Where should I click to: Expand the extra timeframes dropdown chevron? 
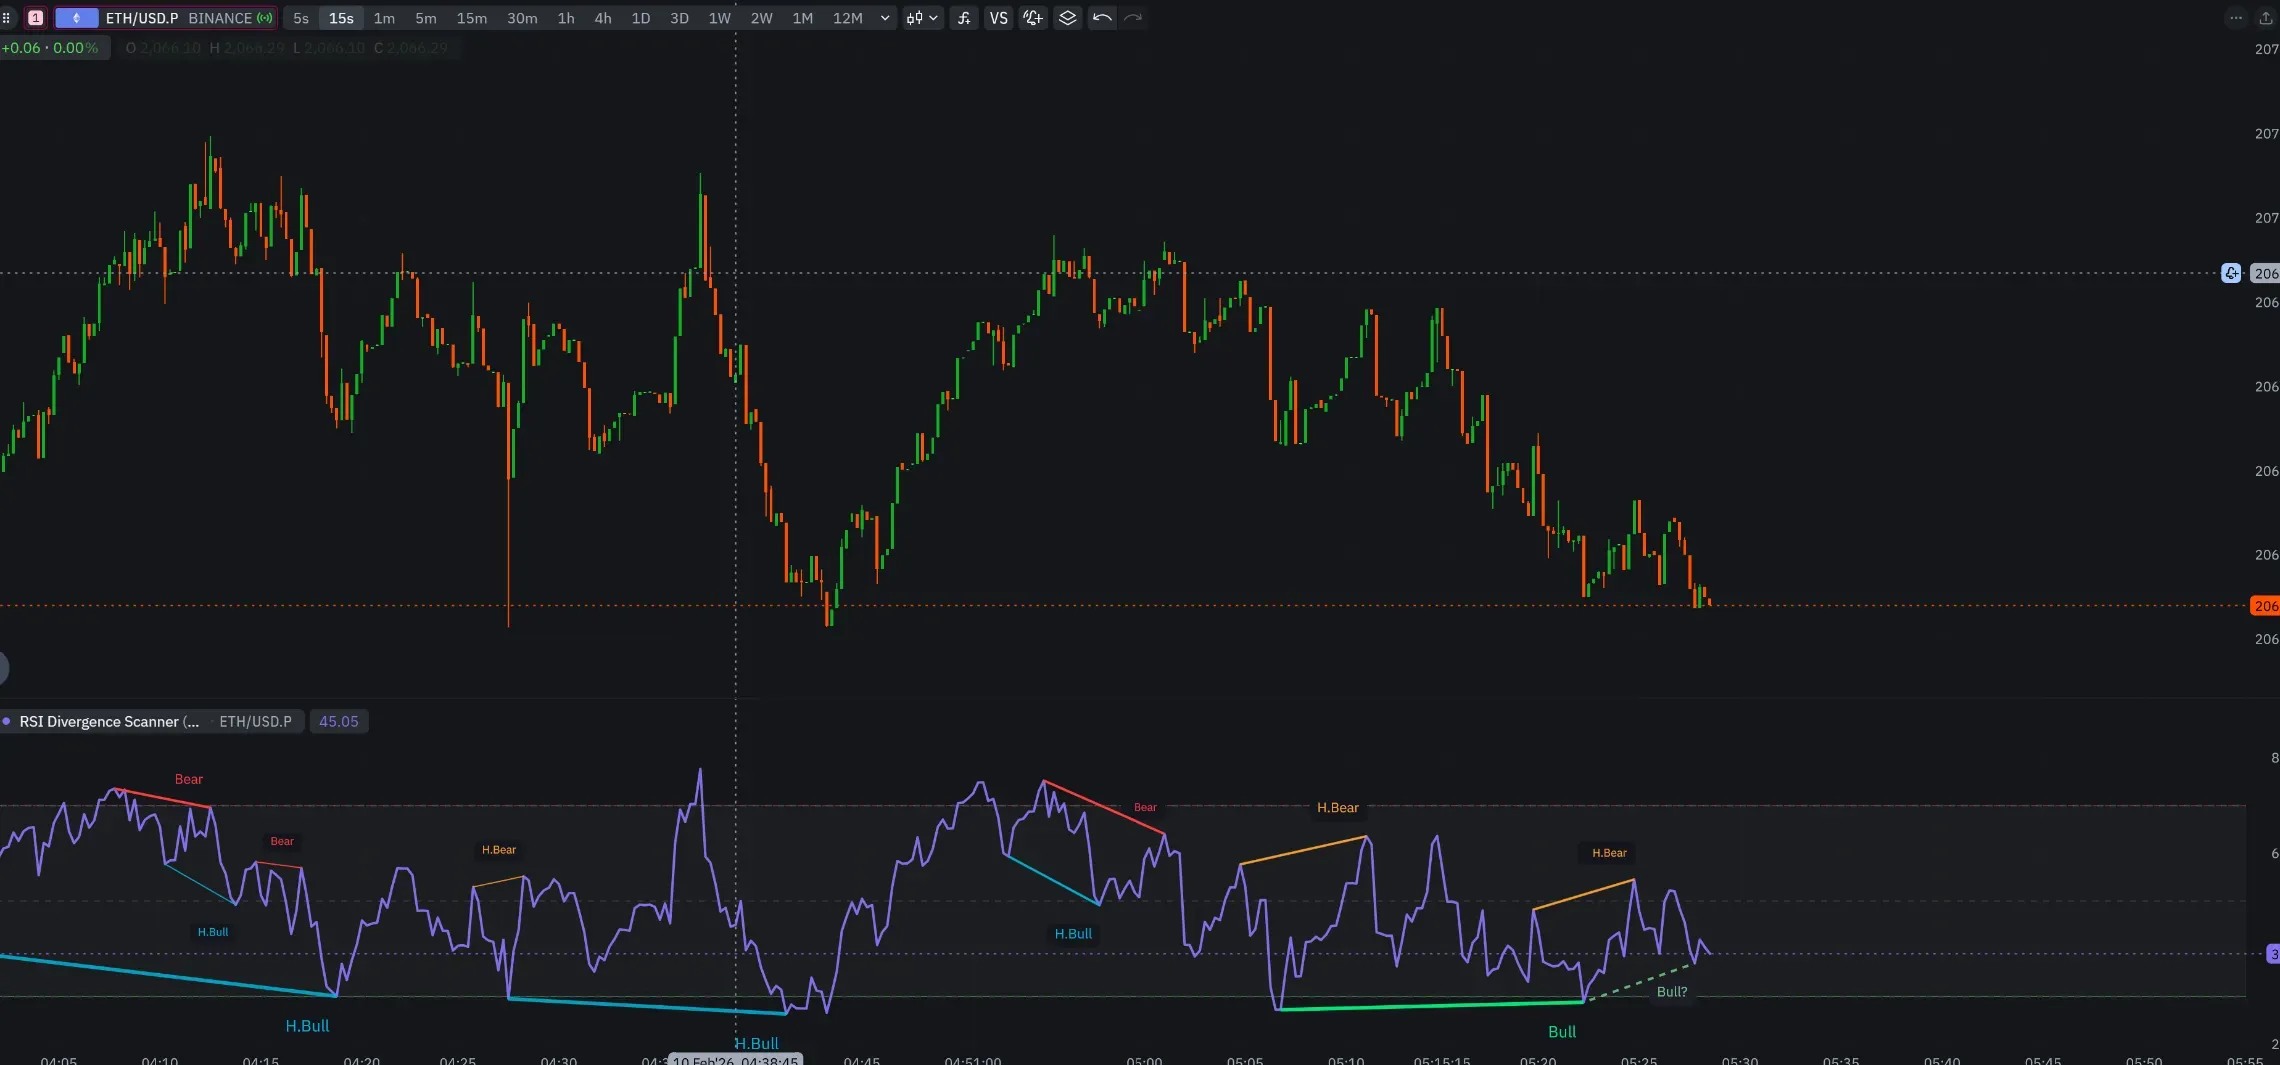point(884,17)
